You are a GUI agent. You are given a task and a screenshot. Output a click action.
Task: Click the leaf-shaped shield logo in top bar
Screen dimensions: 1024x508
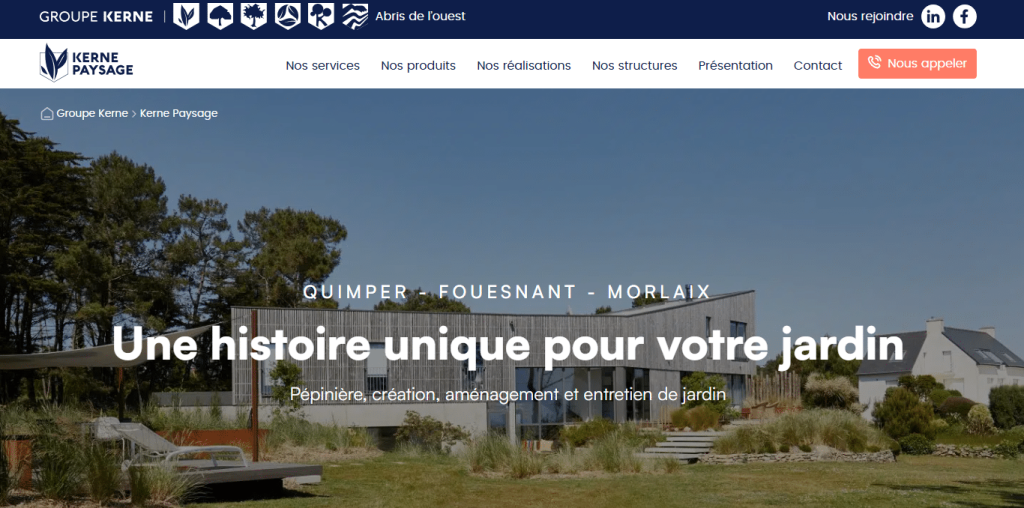pos(185,16)
